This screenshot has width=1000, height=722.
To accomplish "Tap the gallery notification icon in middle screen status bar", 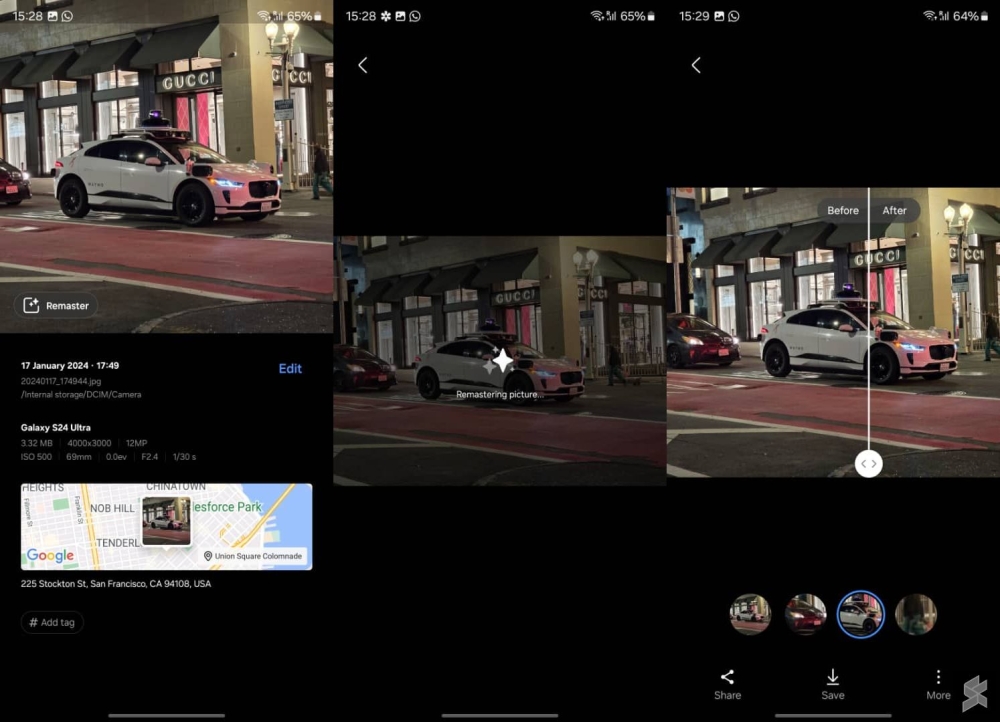I will pyautogui.click(x=400, y=16).
